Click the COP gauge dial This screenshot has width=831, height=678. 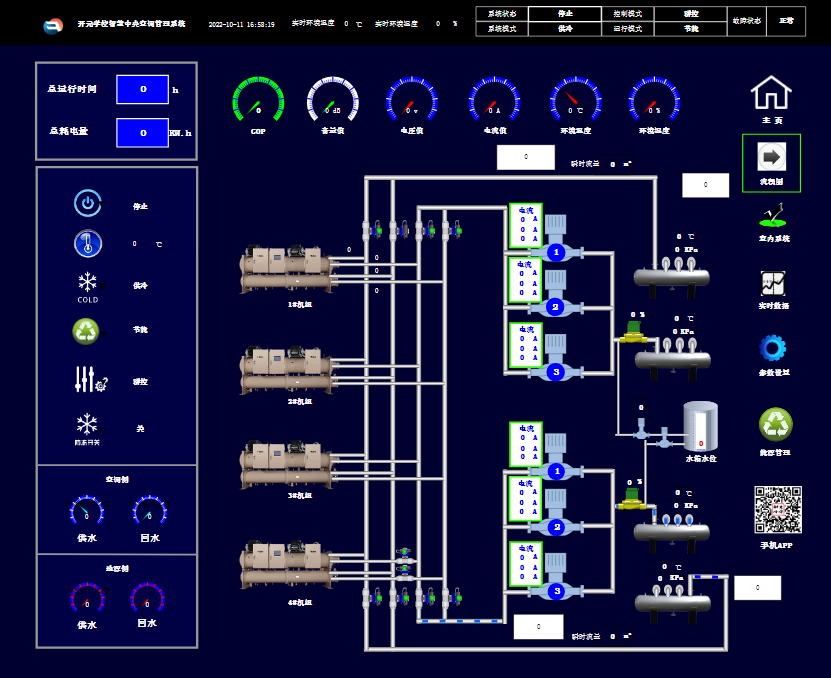pyautogui.click(x=258, y=102)
